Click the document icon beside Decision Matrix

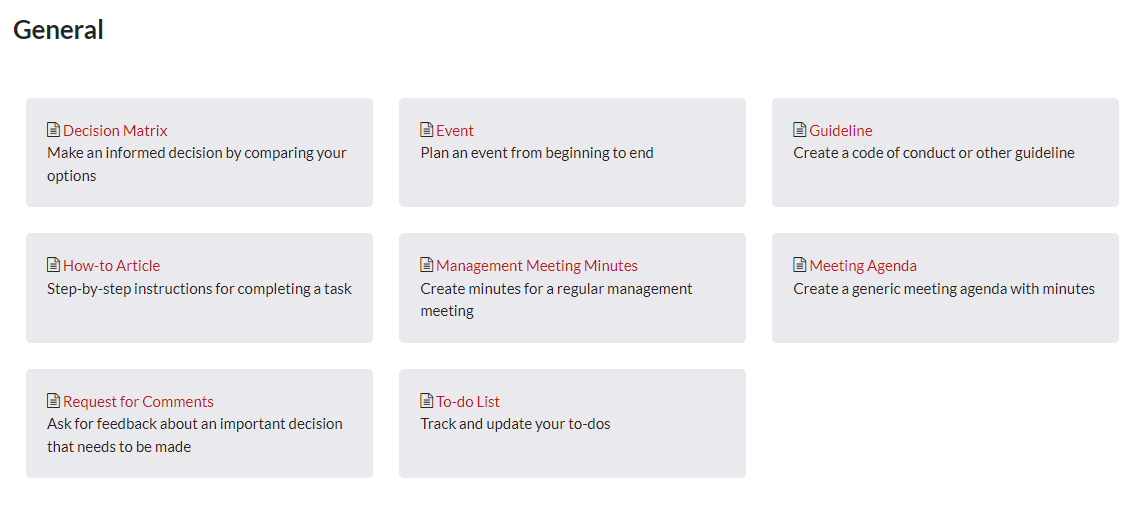pos(53,130)
